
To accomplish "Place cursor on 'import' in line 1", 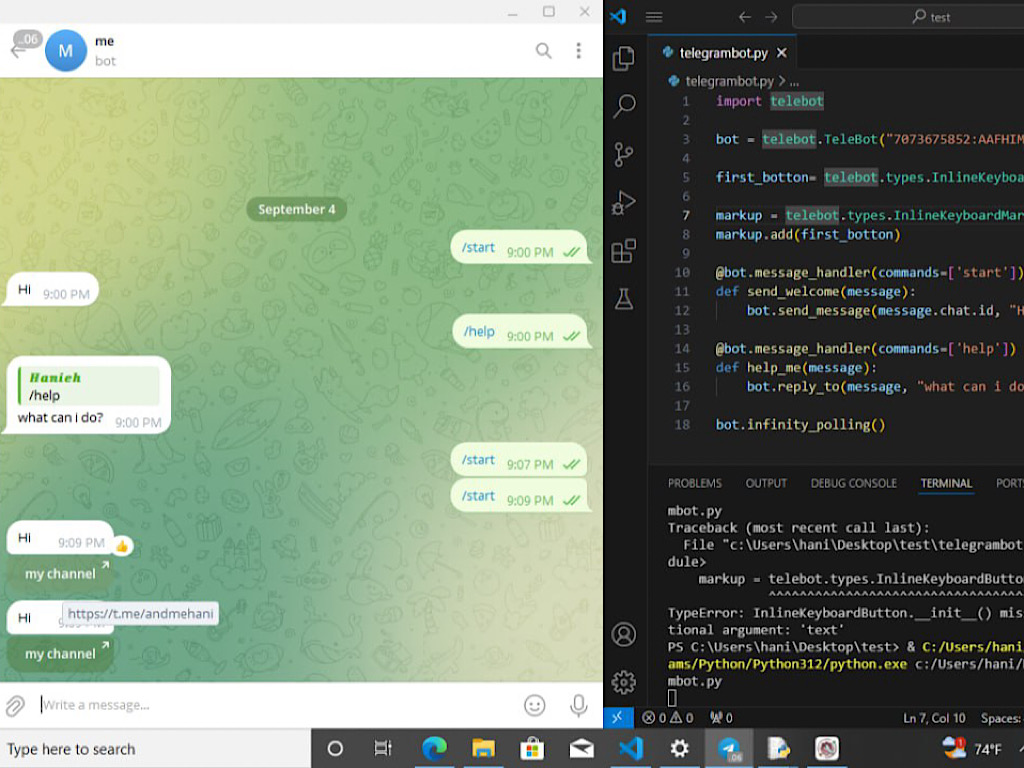I will point(739,101).
